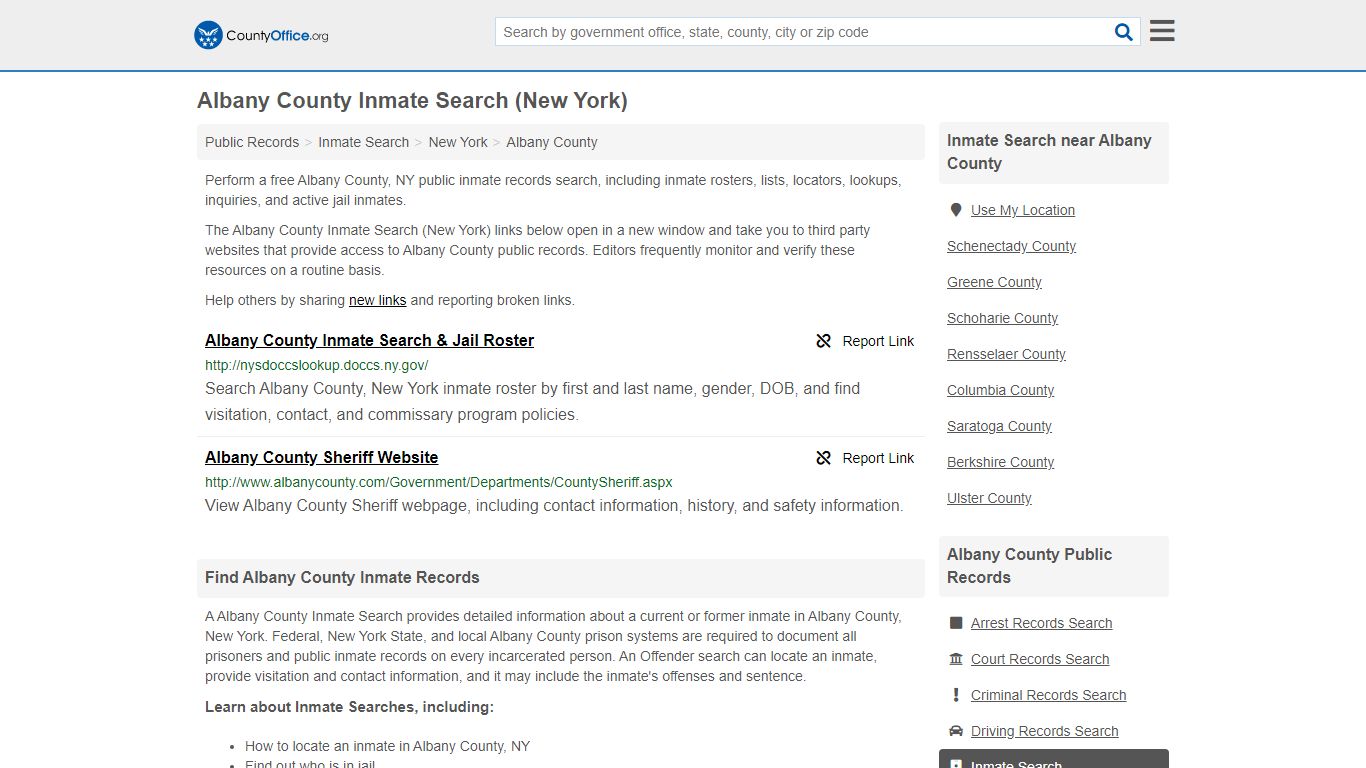The width and height of the screenshot is (1366, 768).
Task: Click the 'Albany County Inmate Search (New York)' heading
Action: [412, 101]
